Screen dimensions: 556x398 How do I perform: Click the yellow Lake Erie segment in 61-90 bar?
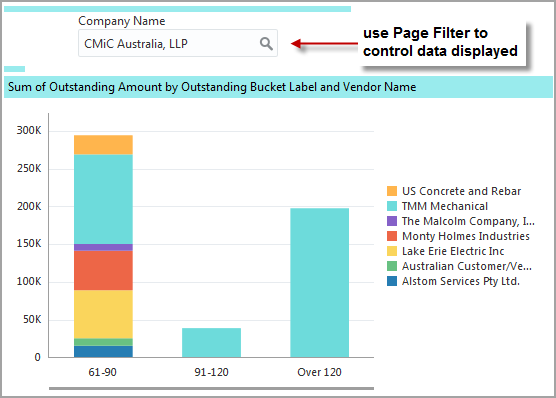point(103,314)
